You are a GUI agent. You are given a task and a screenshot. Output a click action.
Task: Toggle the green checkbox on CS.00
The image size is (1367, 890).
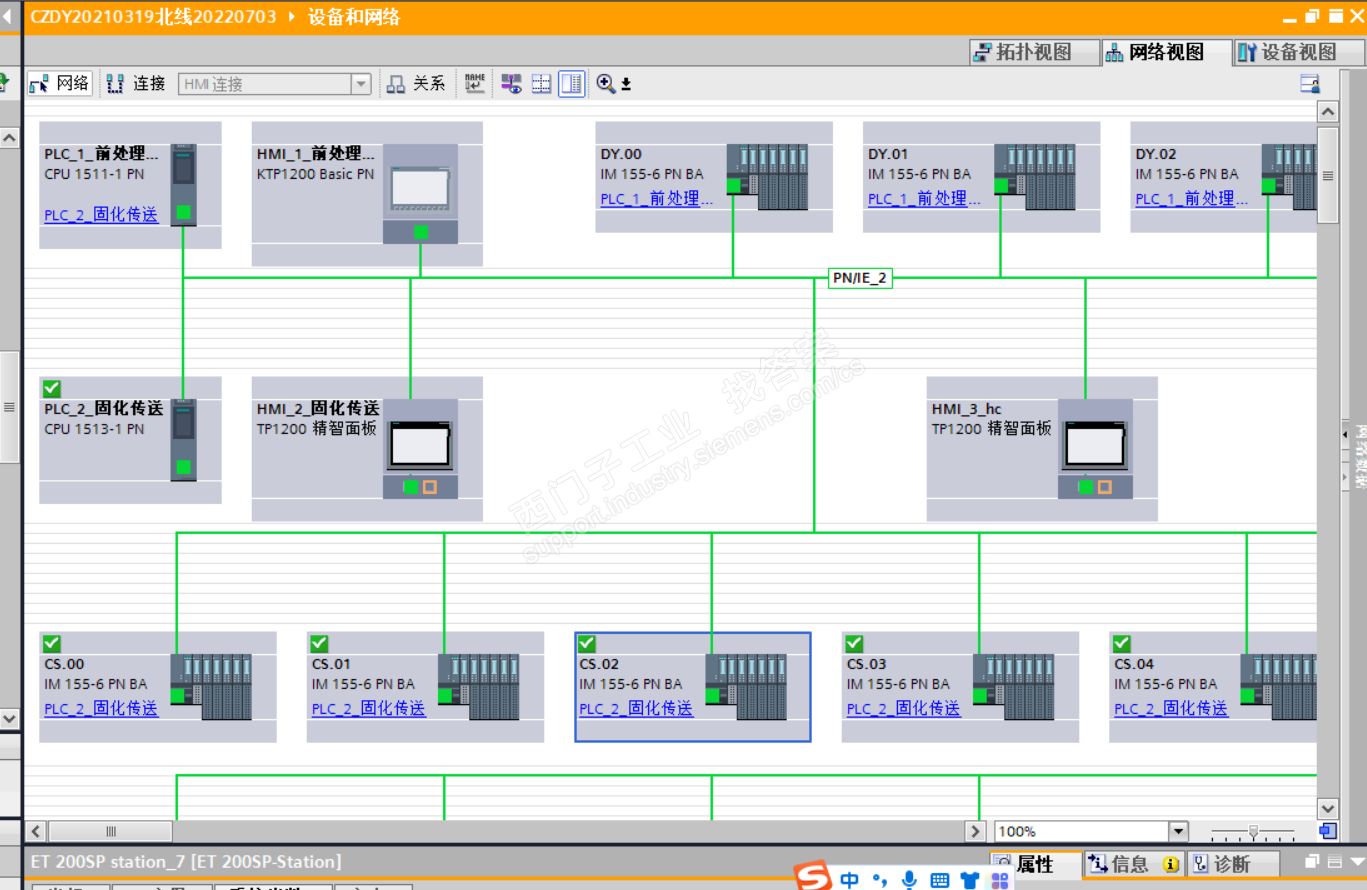point(52,643)
